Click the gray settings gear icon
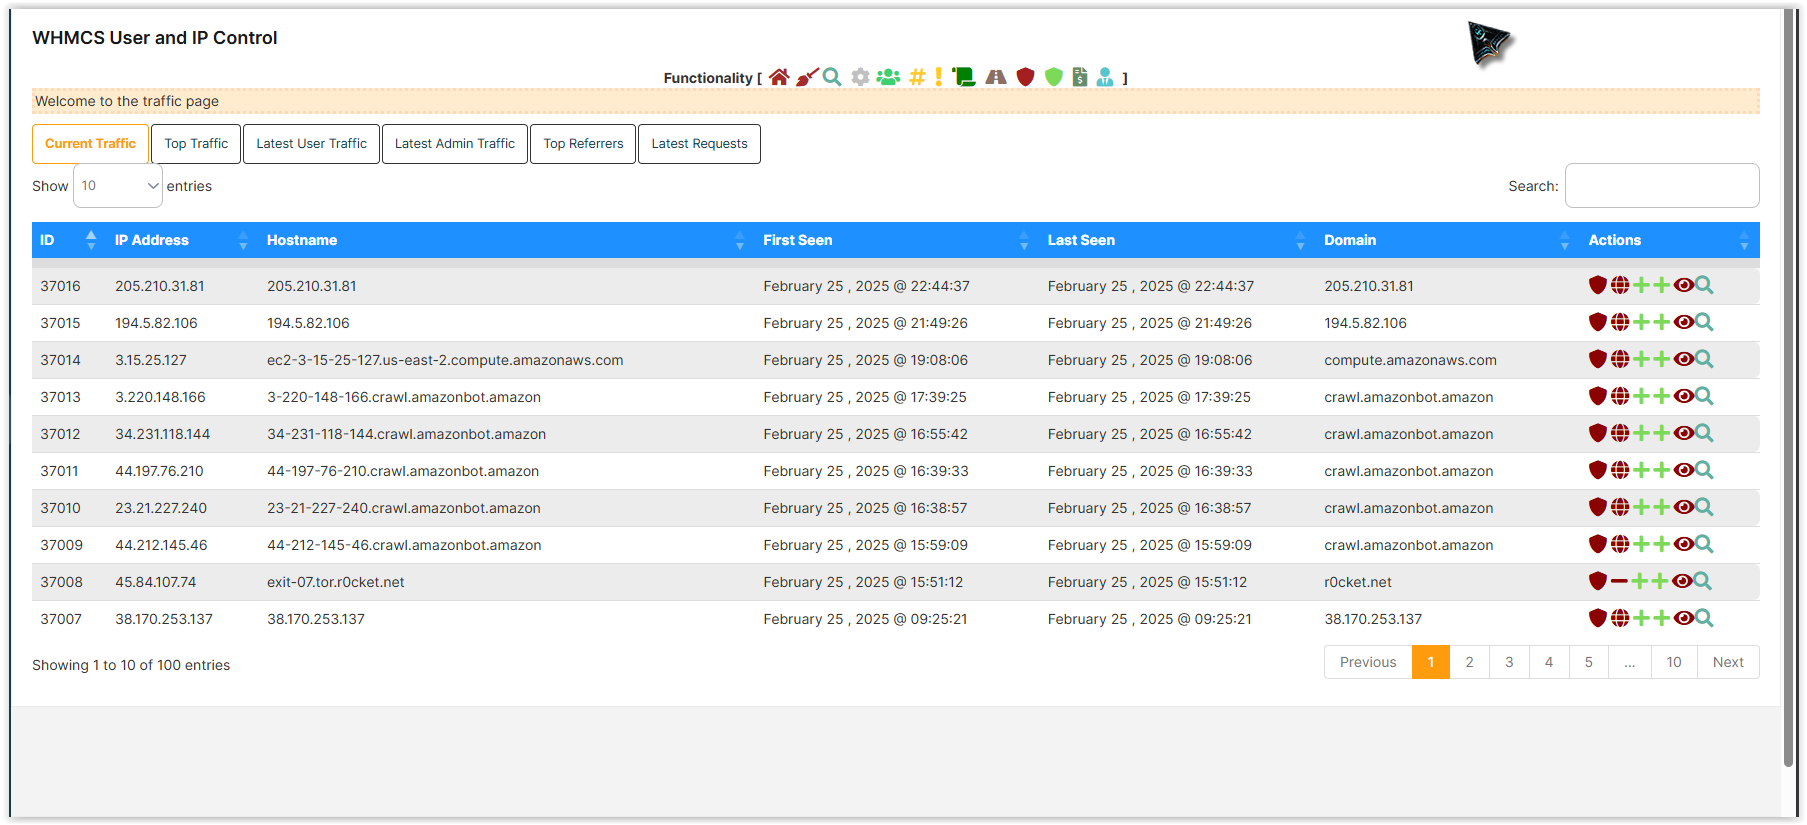This screenshot has width=1807, height=825. coord(860,77)
